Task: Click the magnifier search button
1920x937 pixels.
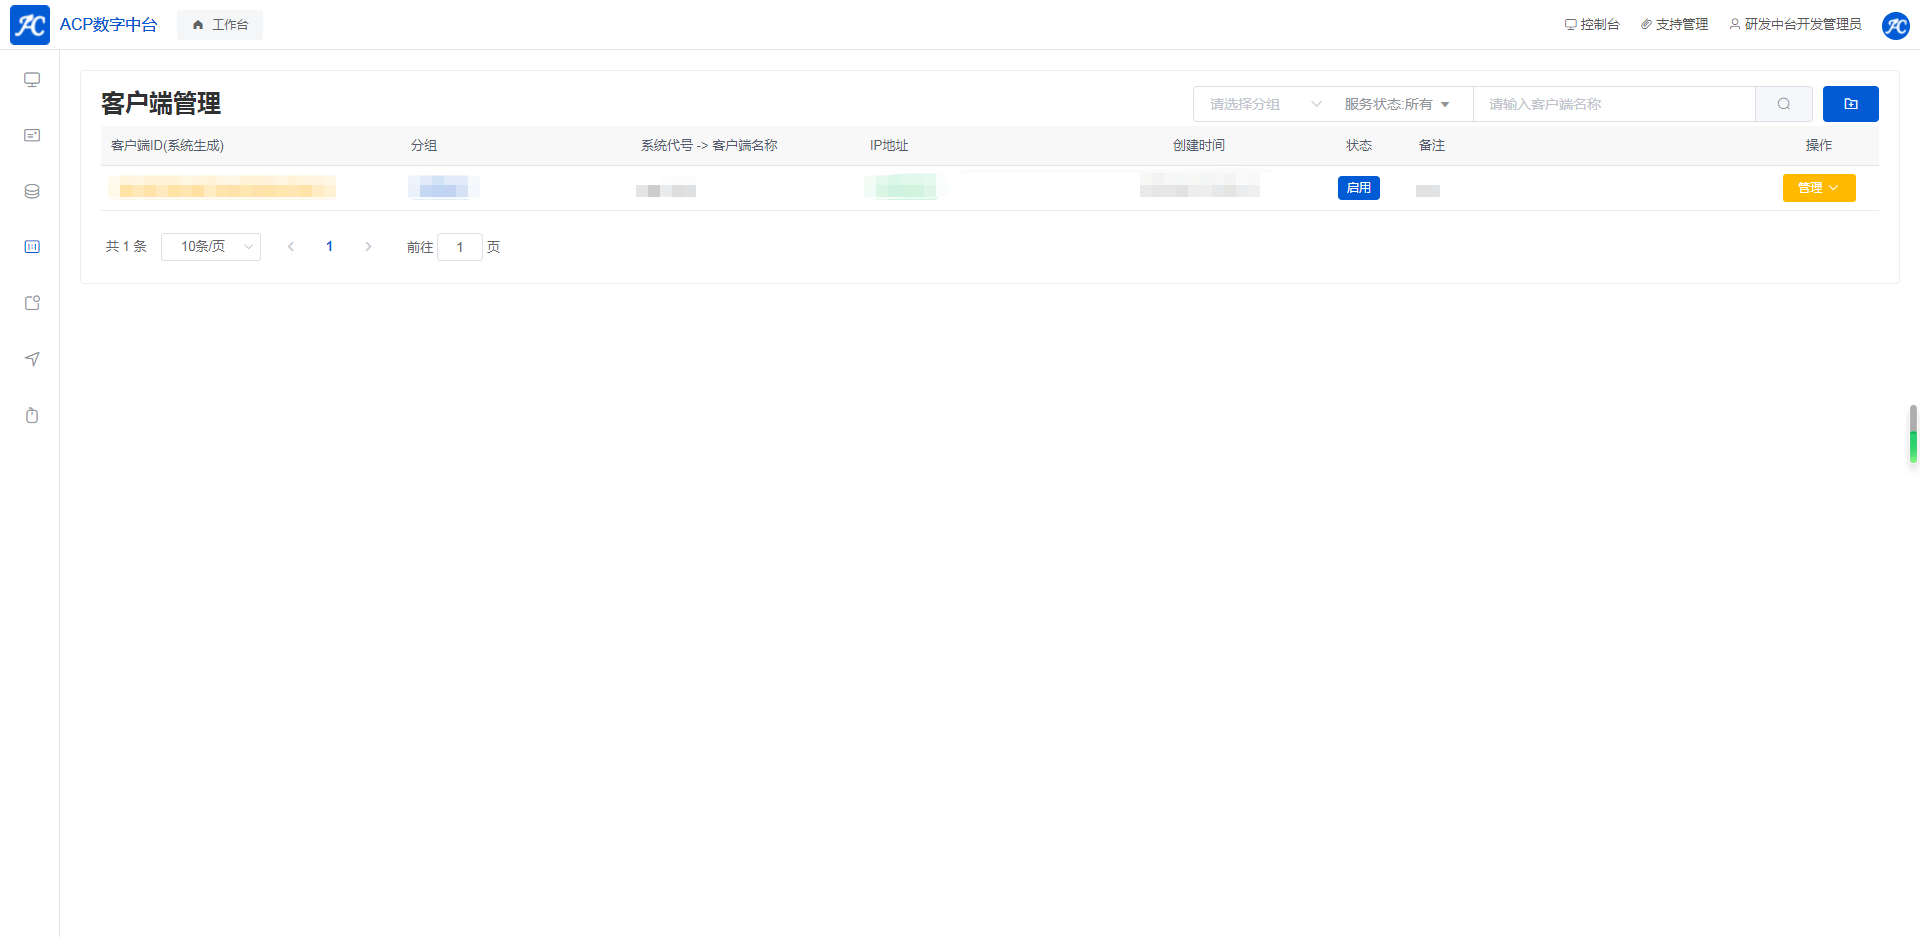Action: [1783, 104]
